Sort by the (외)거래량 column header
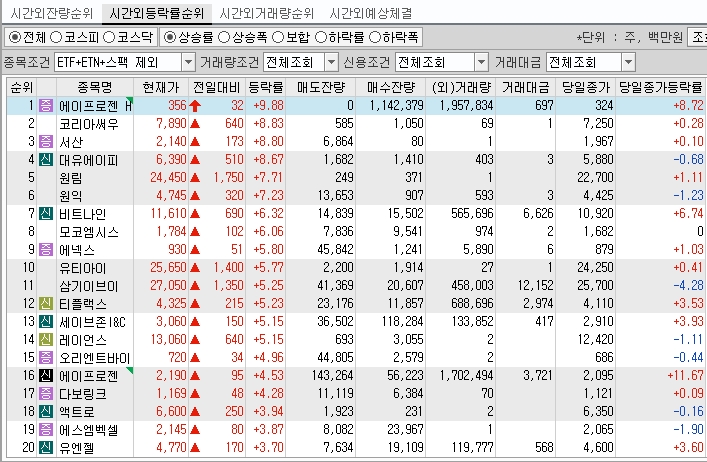 (x=461, y=87)
